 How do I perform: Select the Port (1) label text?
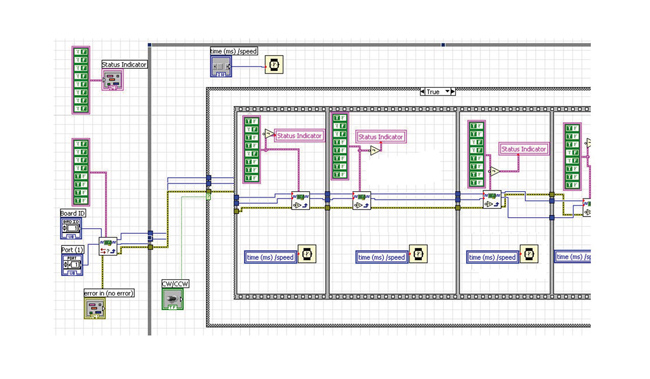click(x=73, y=250)
